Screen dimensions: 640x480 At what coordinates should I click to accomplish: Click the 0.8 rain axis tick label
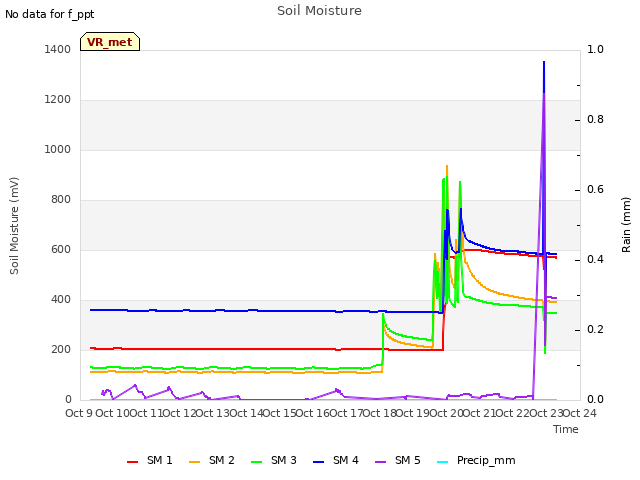[595, 120]
